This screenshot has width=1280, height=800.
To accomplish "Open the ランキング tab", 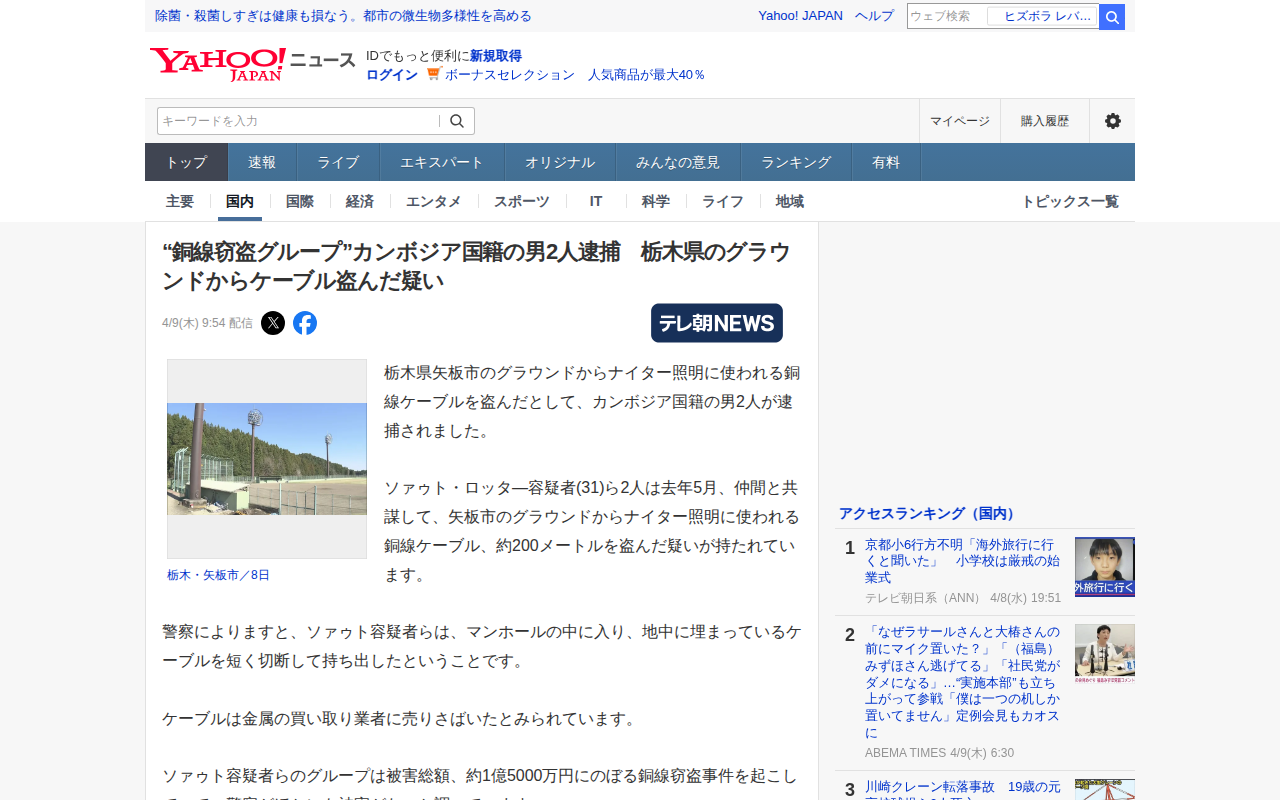I will [x=796, y=162].
